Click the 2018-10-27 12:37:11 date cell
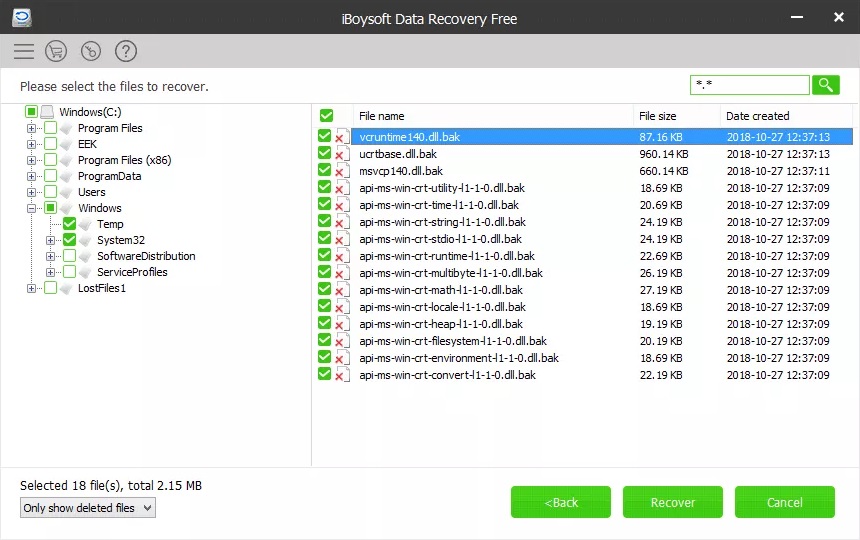This screenshot has height=540, width=860. pos(778,171)
